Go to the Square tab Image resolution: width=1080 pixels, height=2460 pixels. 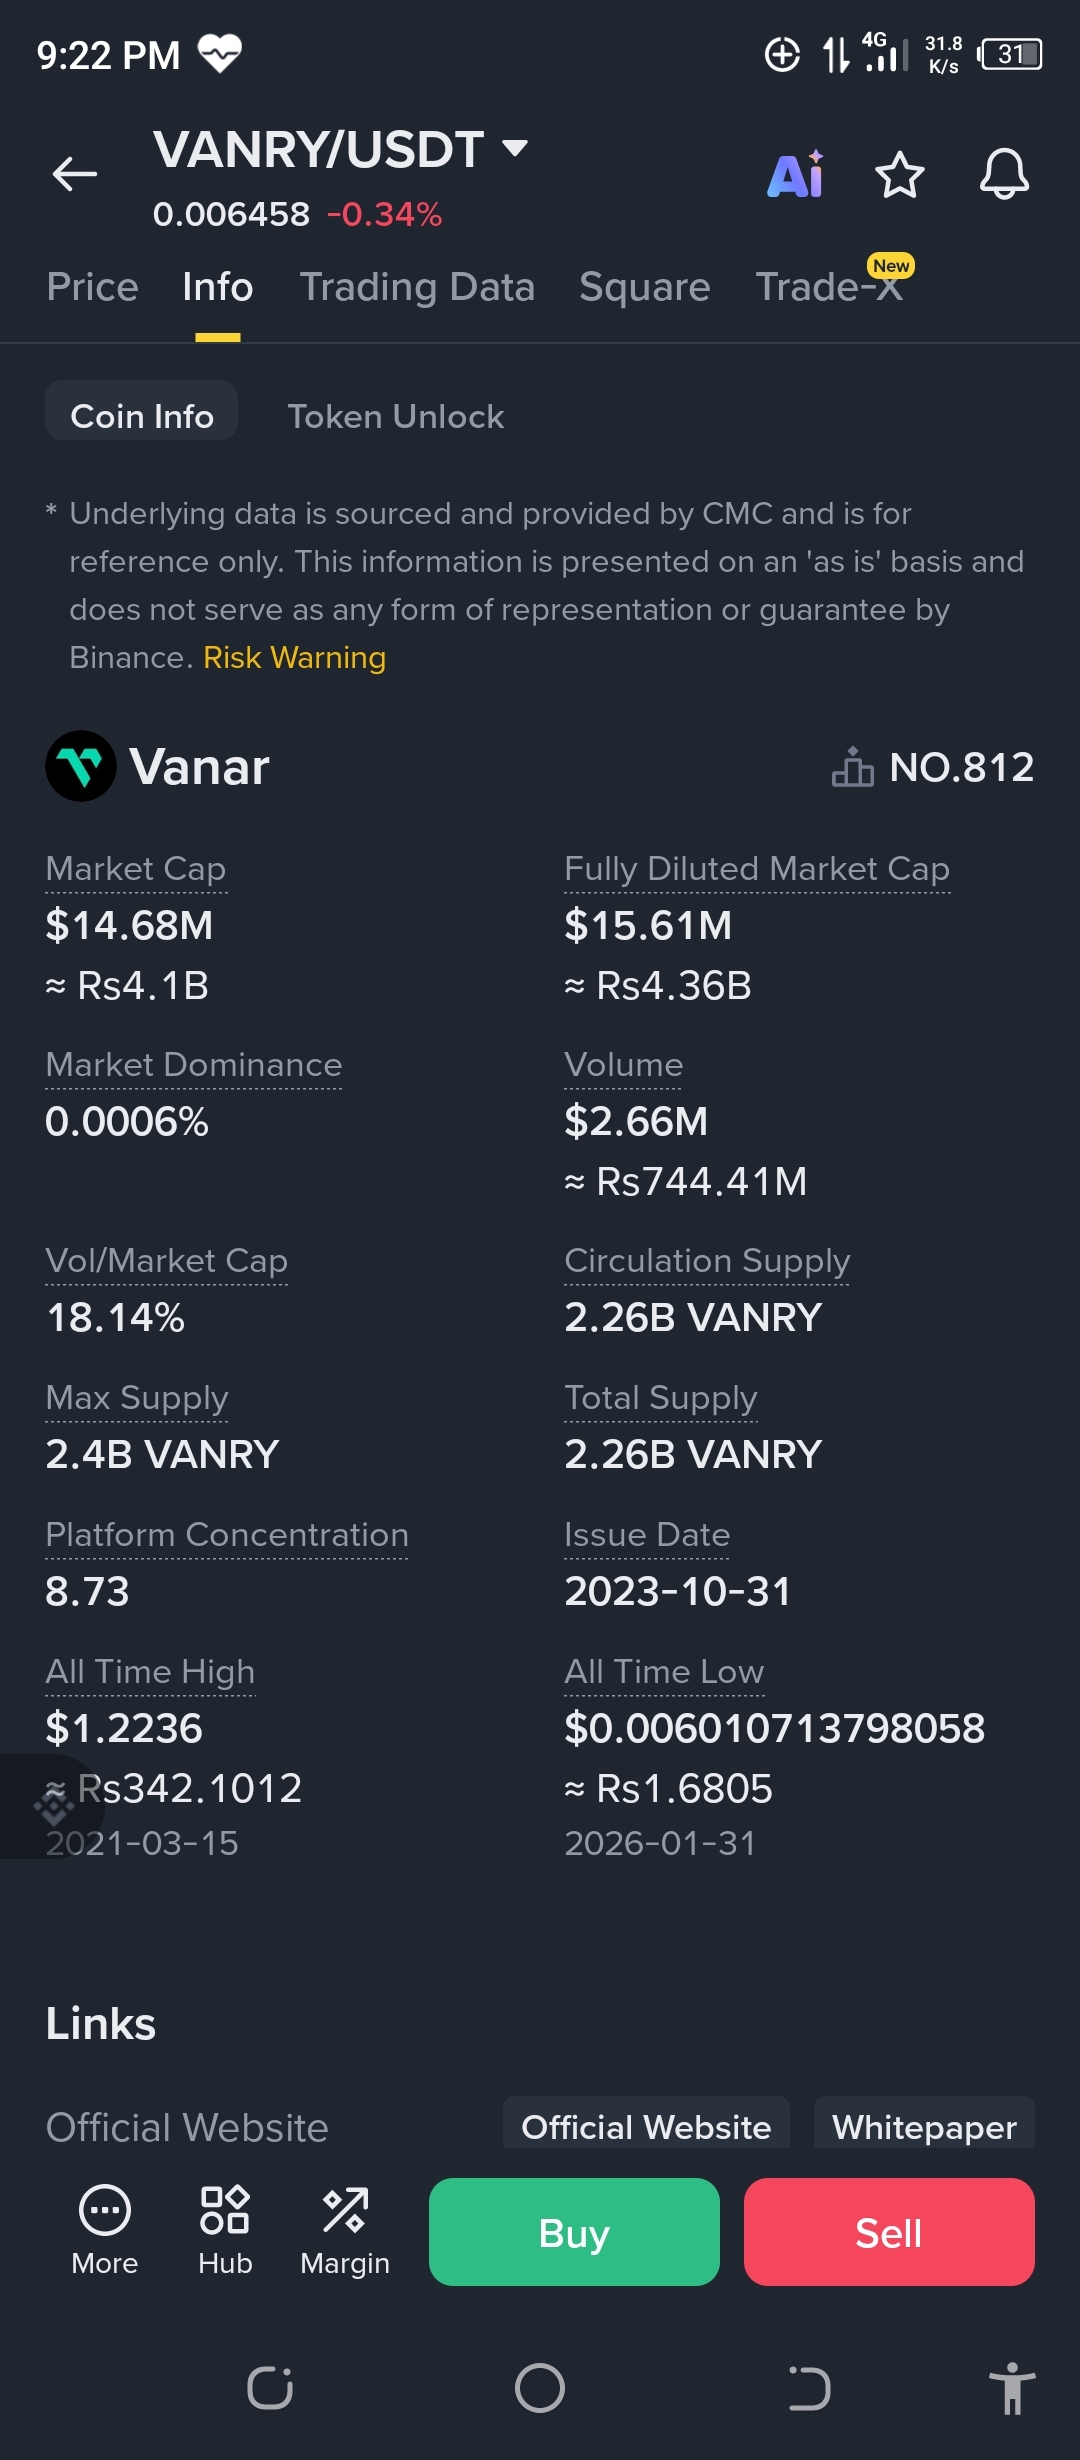(644, 287)
